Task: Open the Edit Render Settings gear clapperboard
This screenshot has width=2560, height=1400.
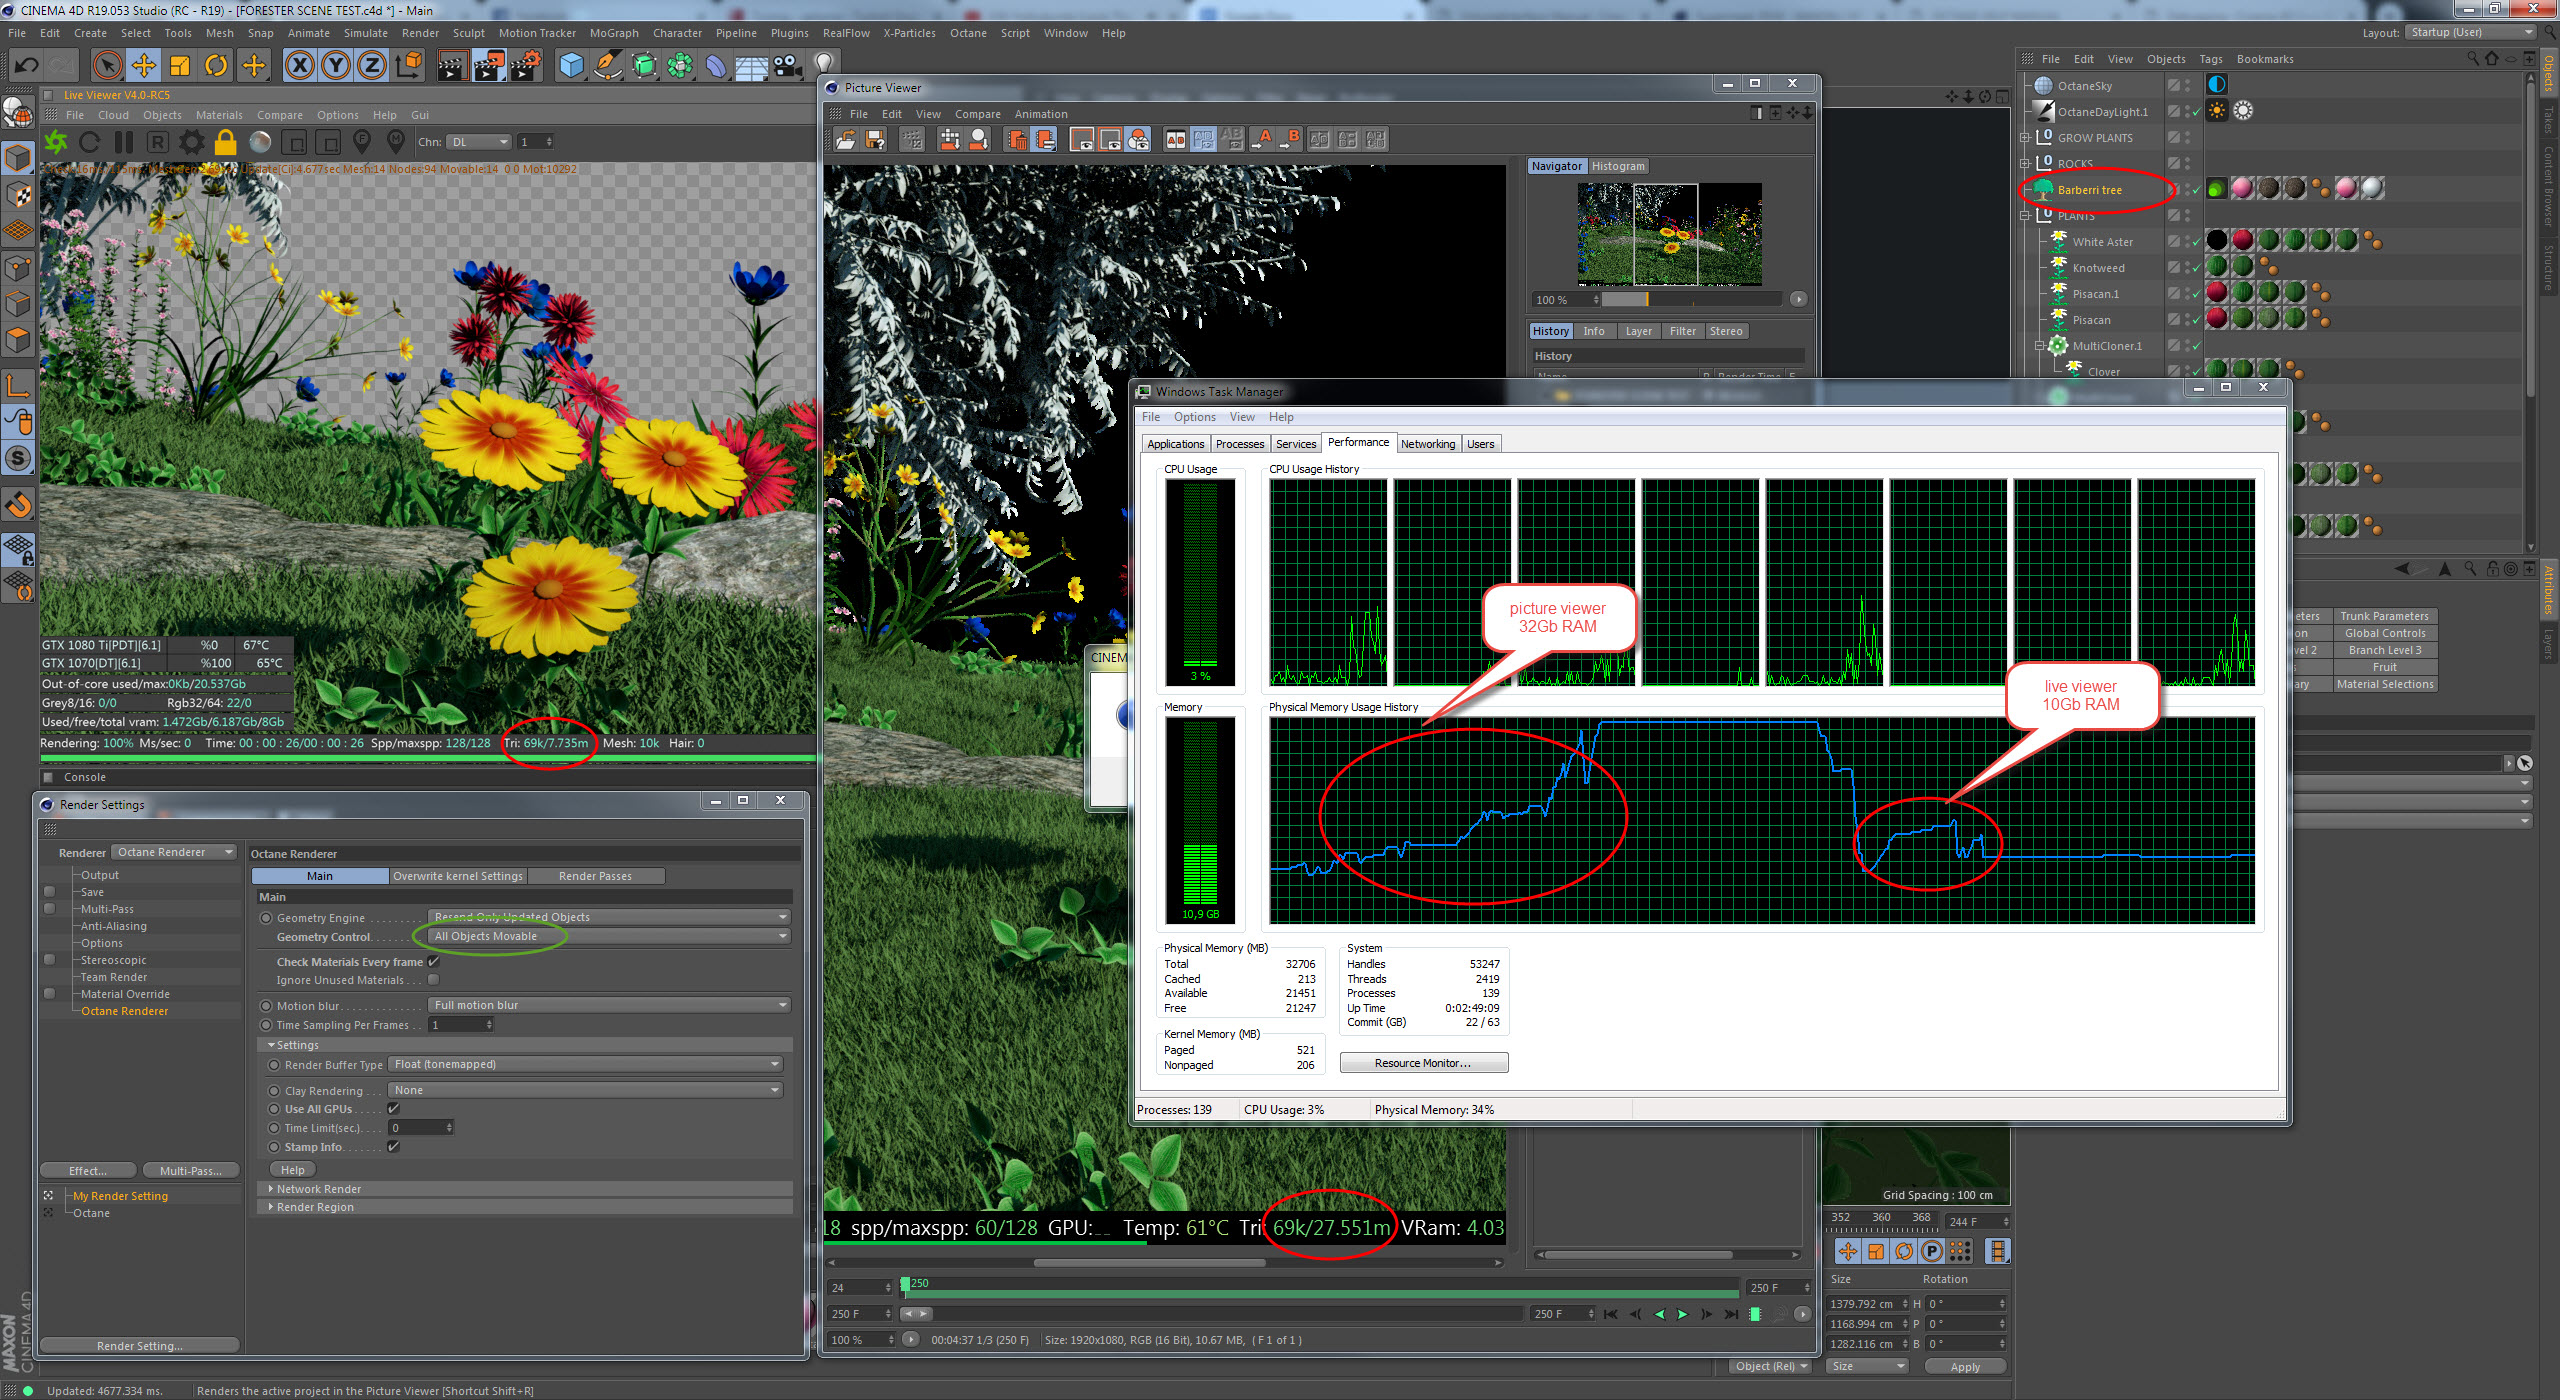Action: (525, 66)
